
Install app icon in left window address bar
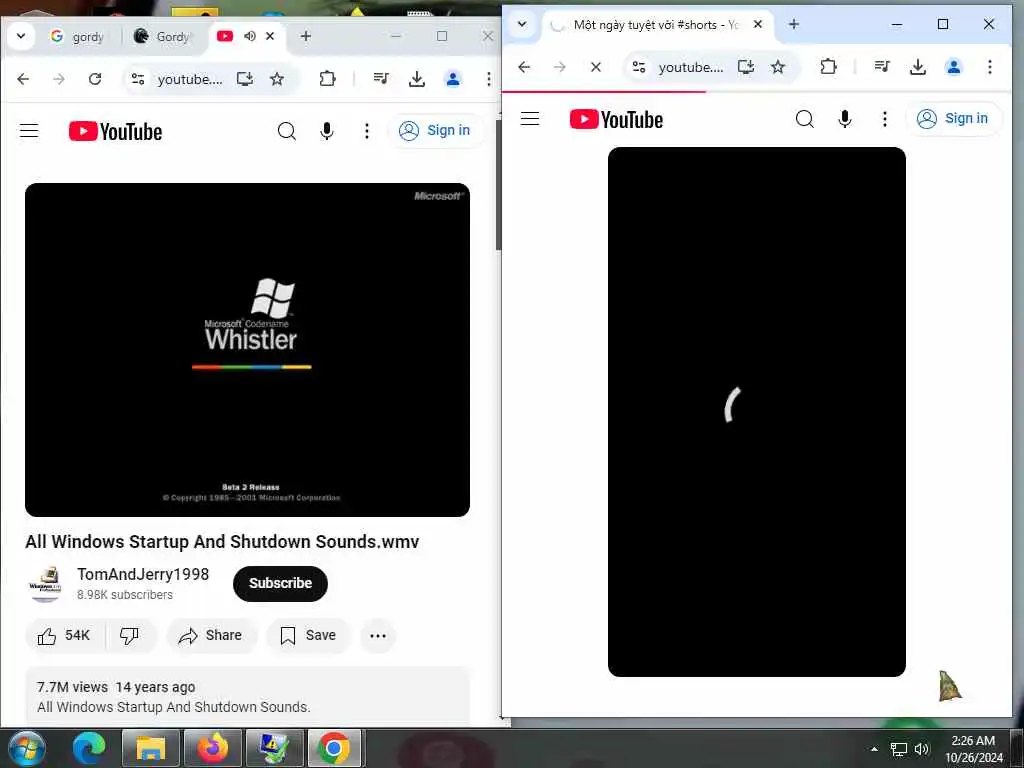point(245,79)
